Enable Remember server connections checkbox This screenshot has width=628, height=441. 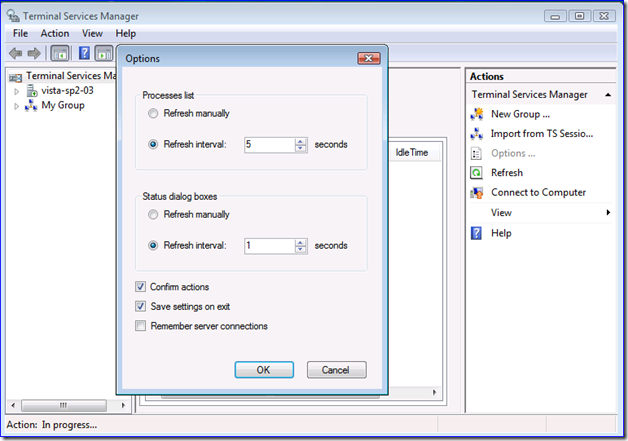point(140,326)
